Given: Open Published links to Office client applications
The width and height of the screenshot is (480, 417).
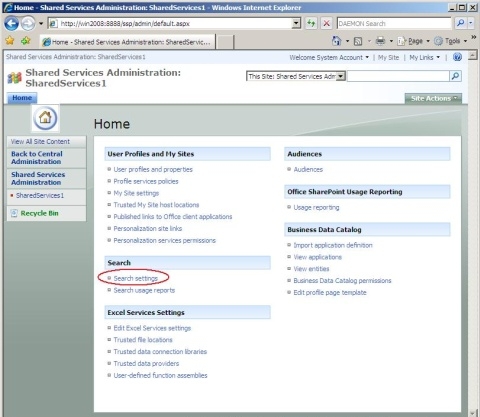Looking at the screenshot, I should (x=173, y=217).
